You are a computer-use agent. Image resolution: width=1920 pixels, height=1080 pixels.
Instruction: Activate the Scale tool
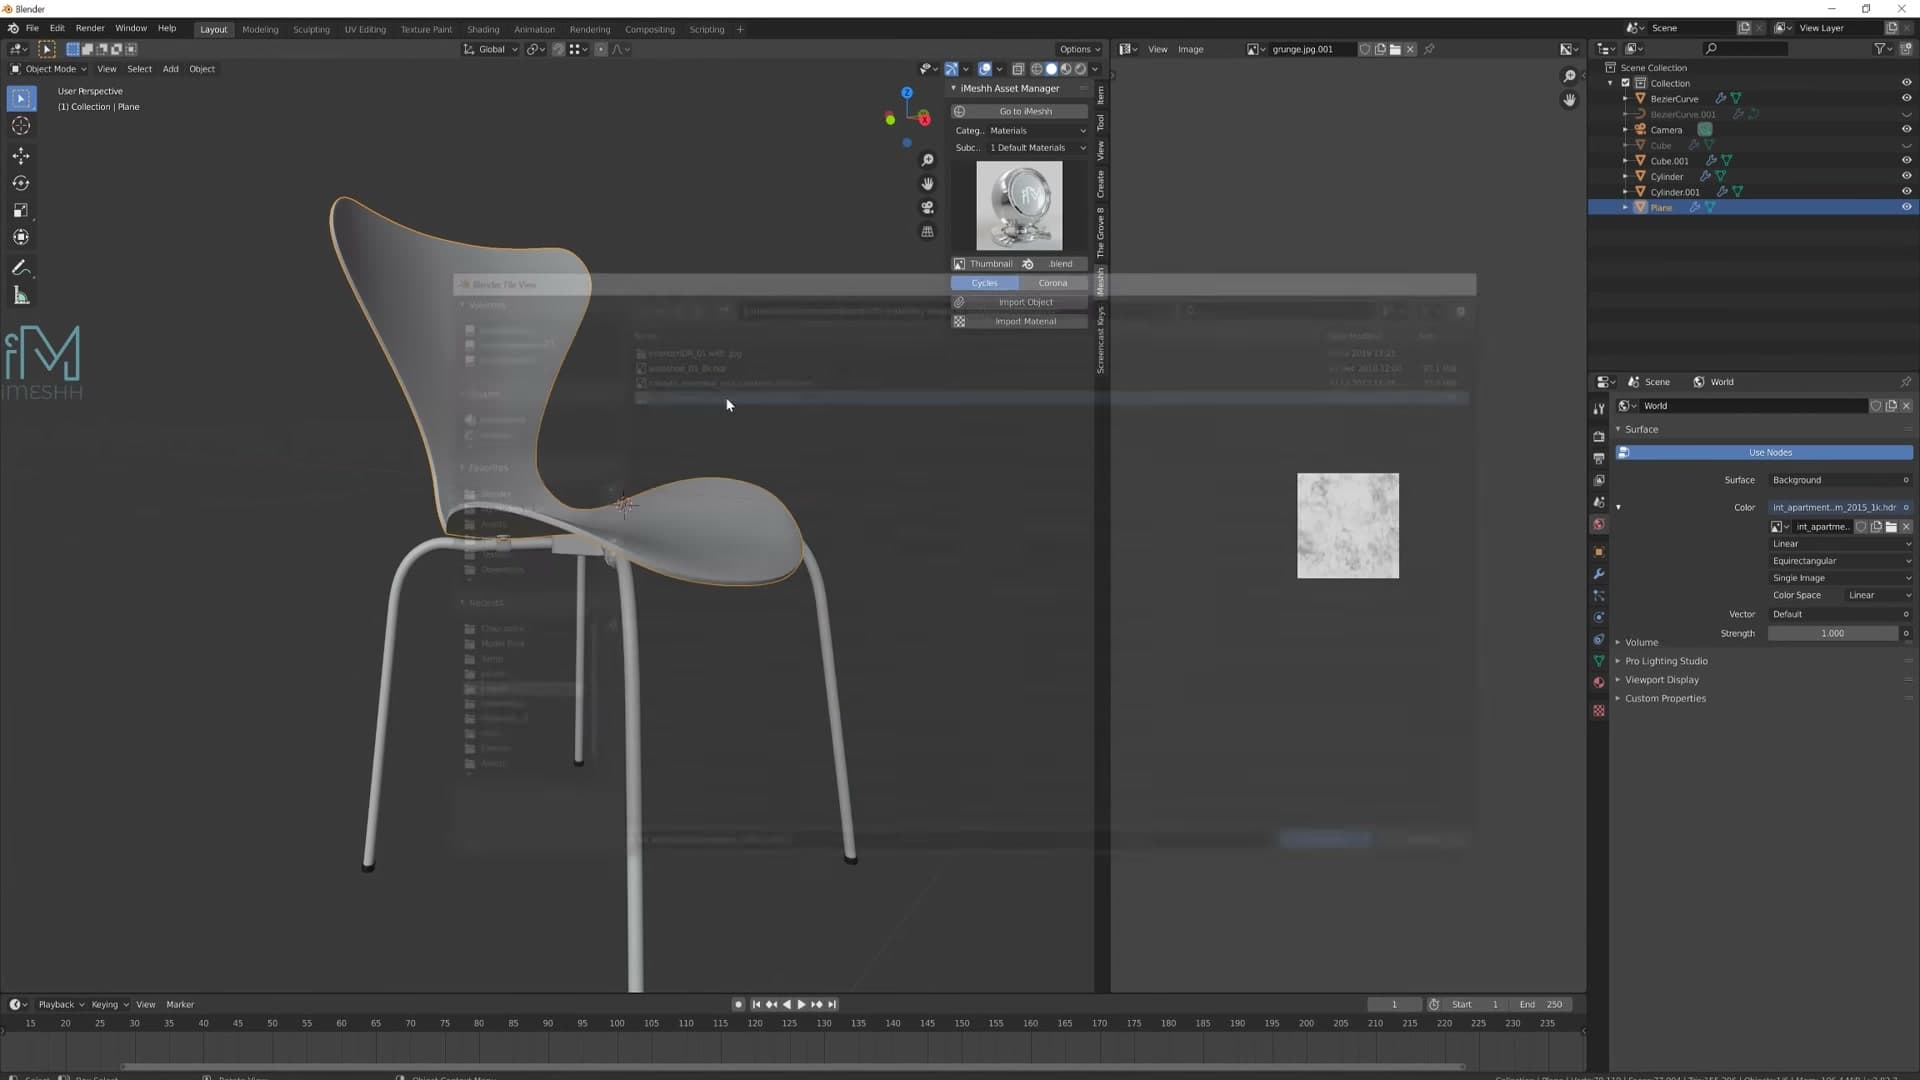point(21,210)
